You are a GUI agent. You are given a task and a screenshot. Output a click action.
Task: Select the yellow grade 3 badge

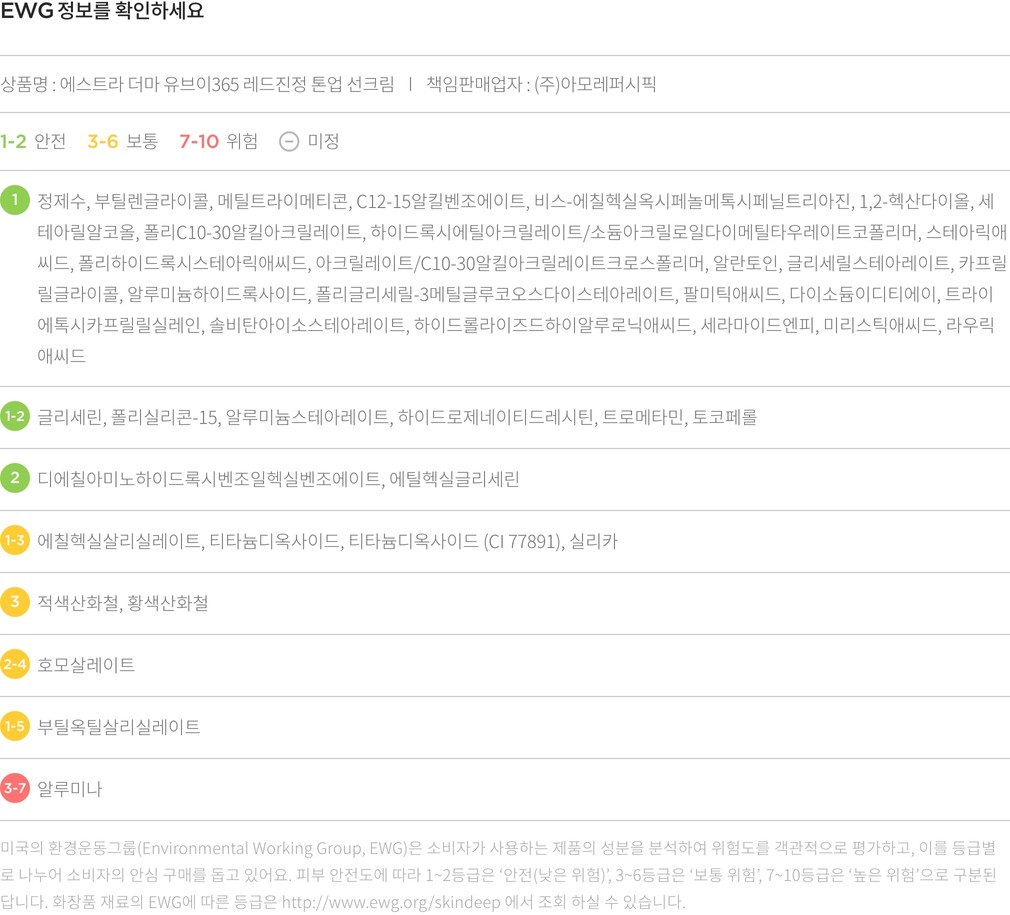[15, 603]
